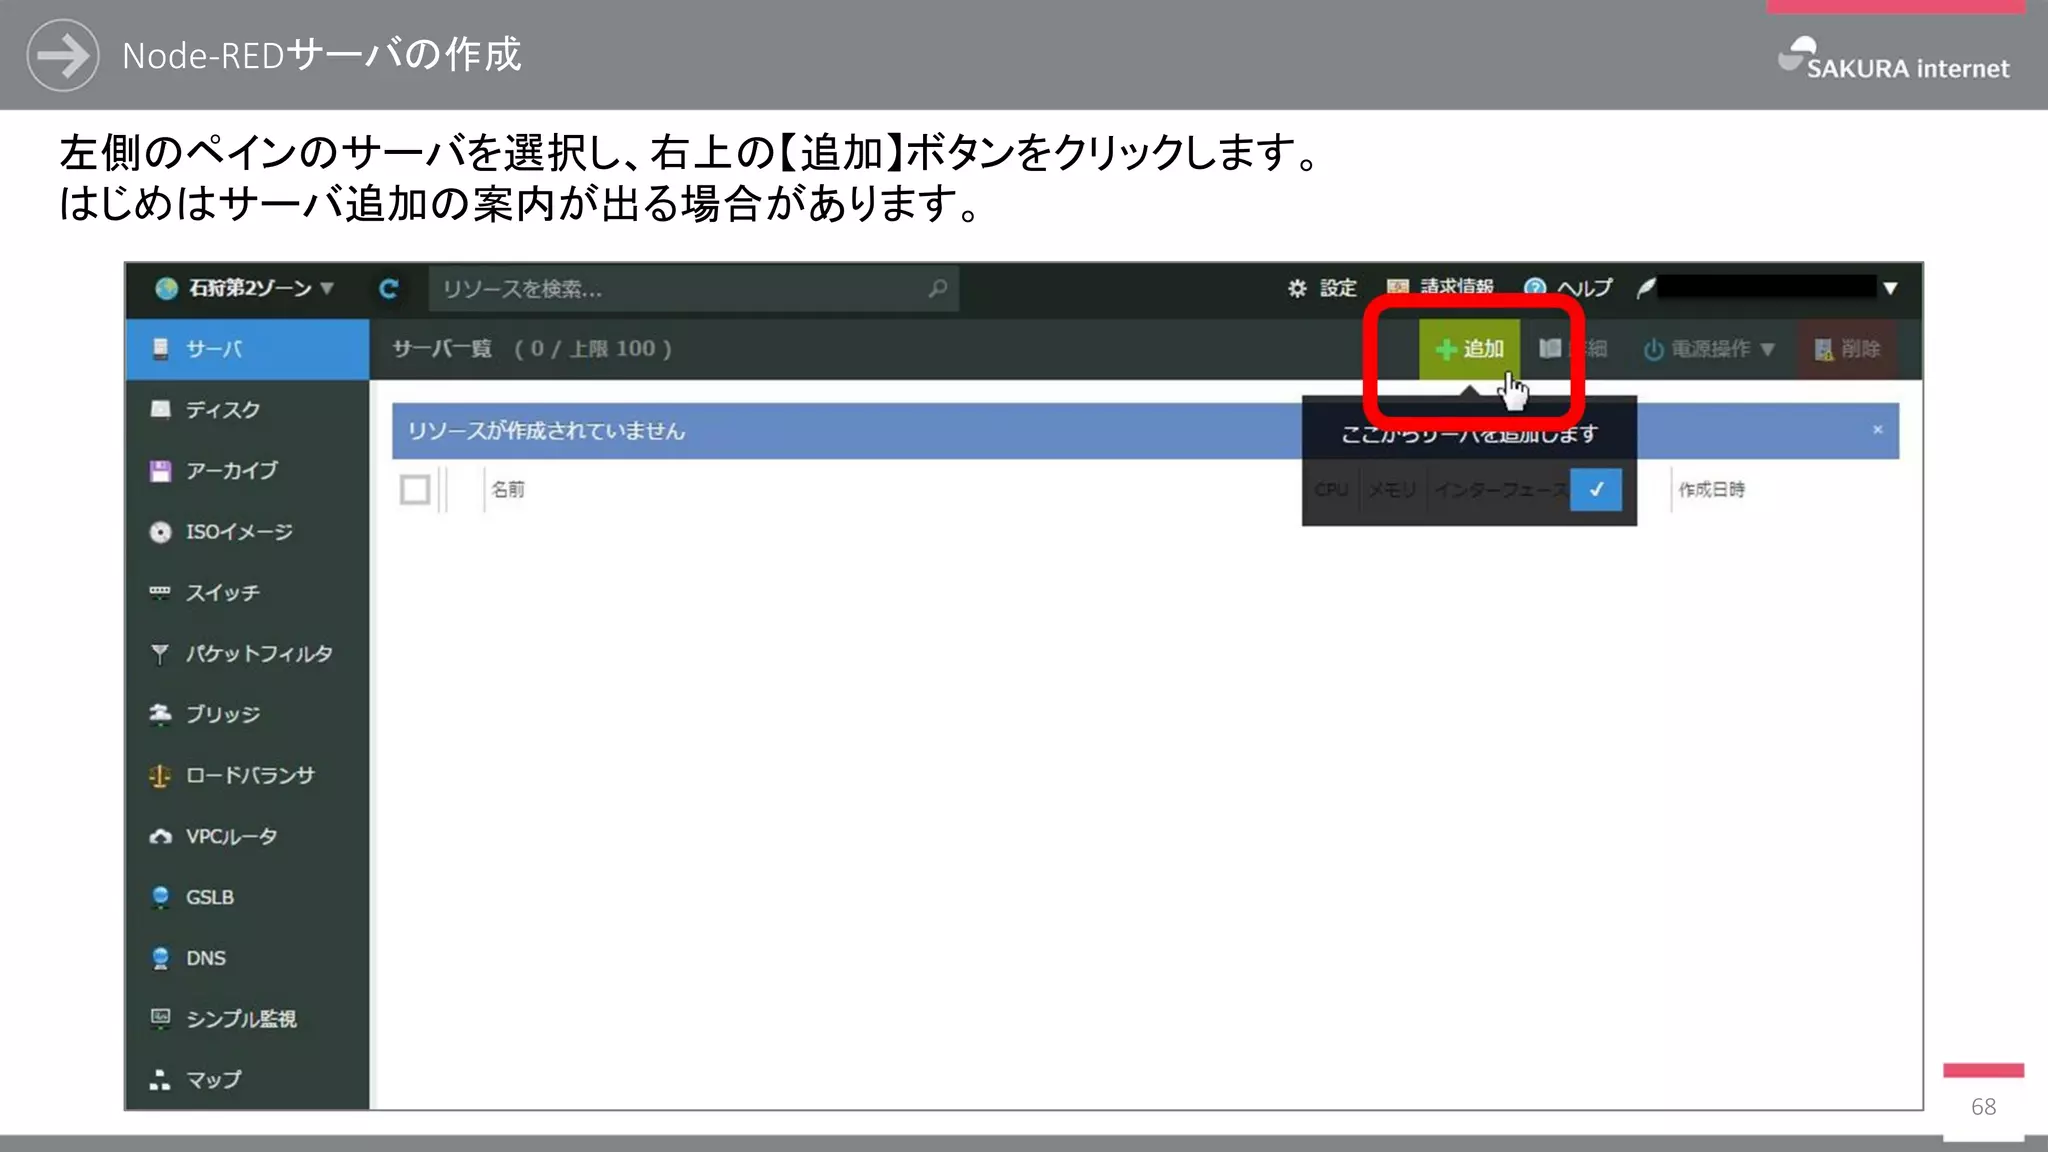Open the DNS section
2048x1152 pixels.
click(x=247, y=959)
